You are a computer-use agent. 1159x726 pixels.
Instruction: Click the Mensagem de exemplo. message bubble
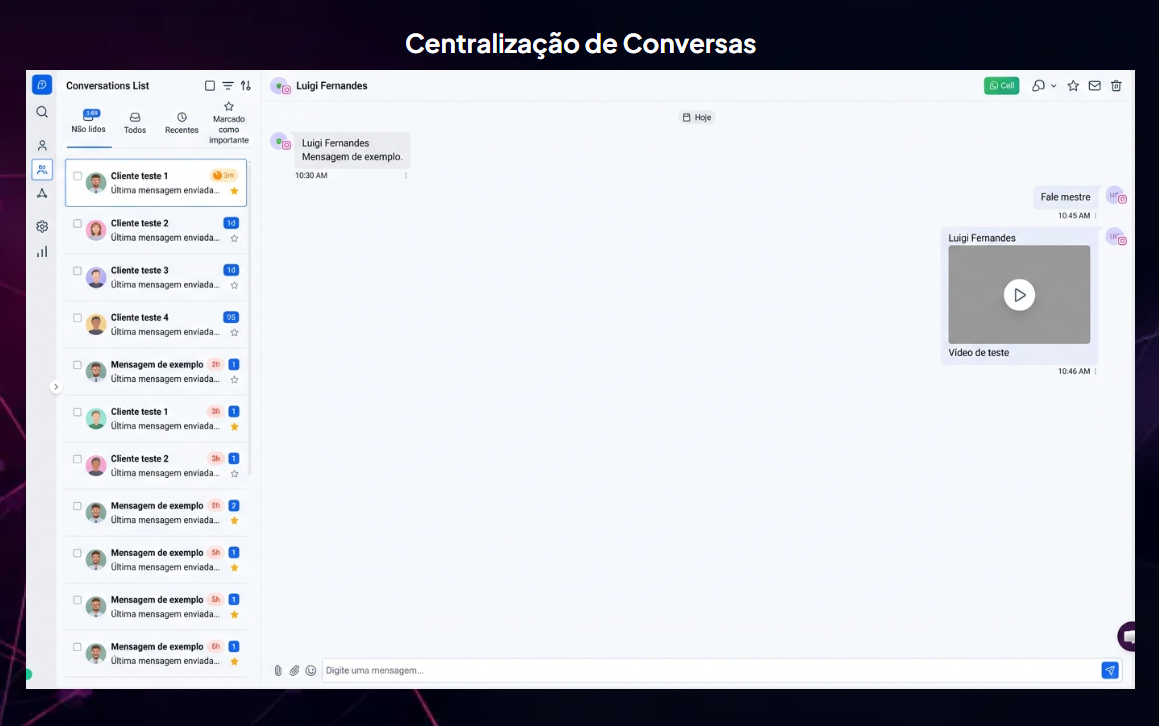pyautogui.click(x=352, y=150)
